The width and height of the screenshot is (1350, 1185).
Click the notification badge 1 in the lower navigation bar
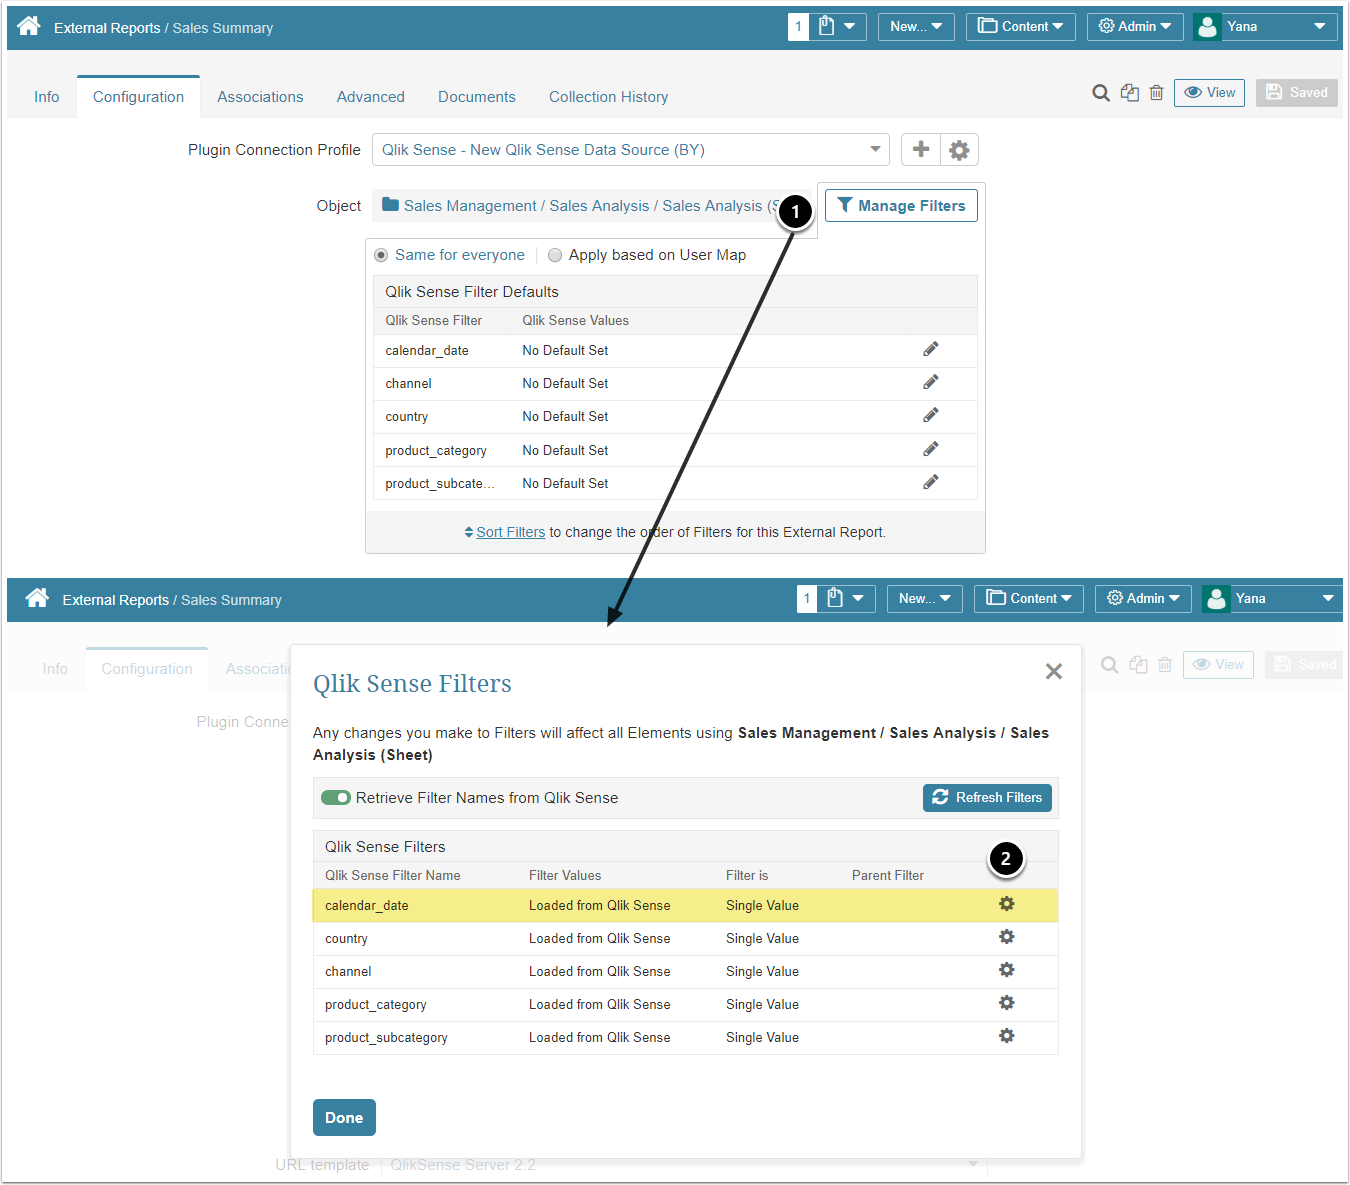click(x=807, y=599)
